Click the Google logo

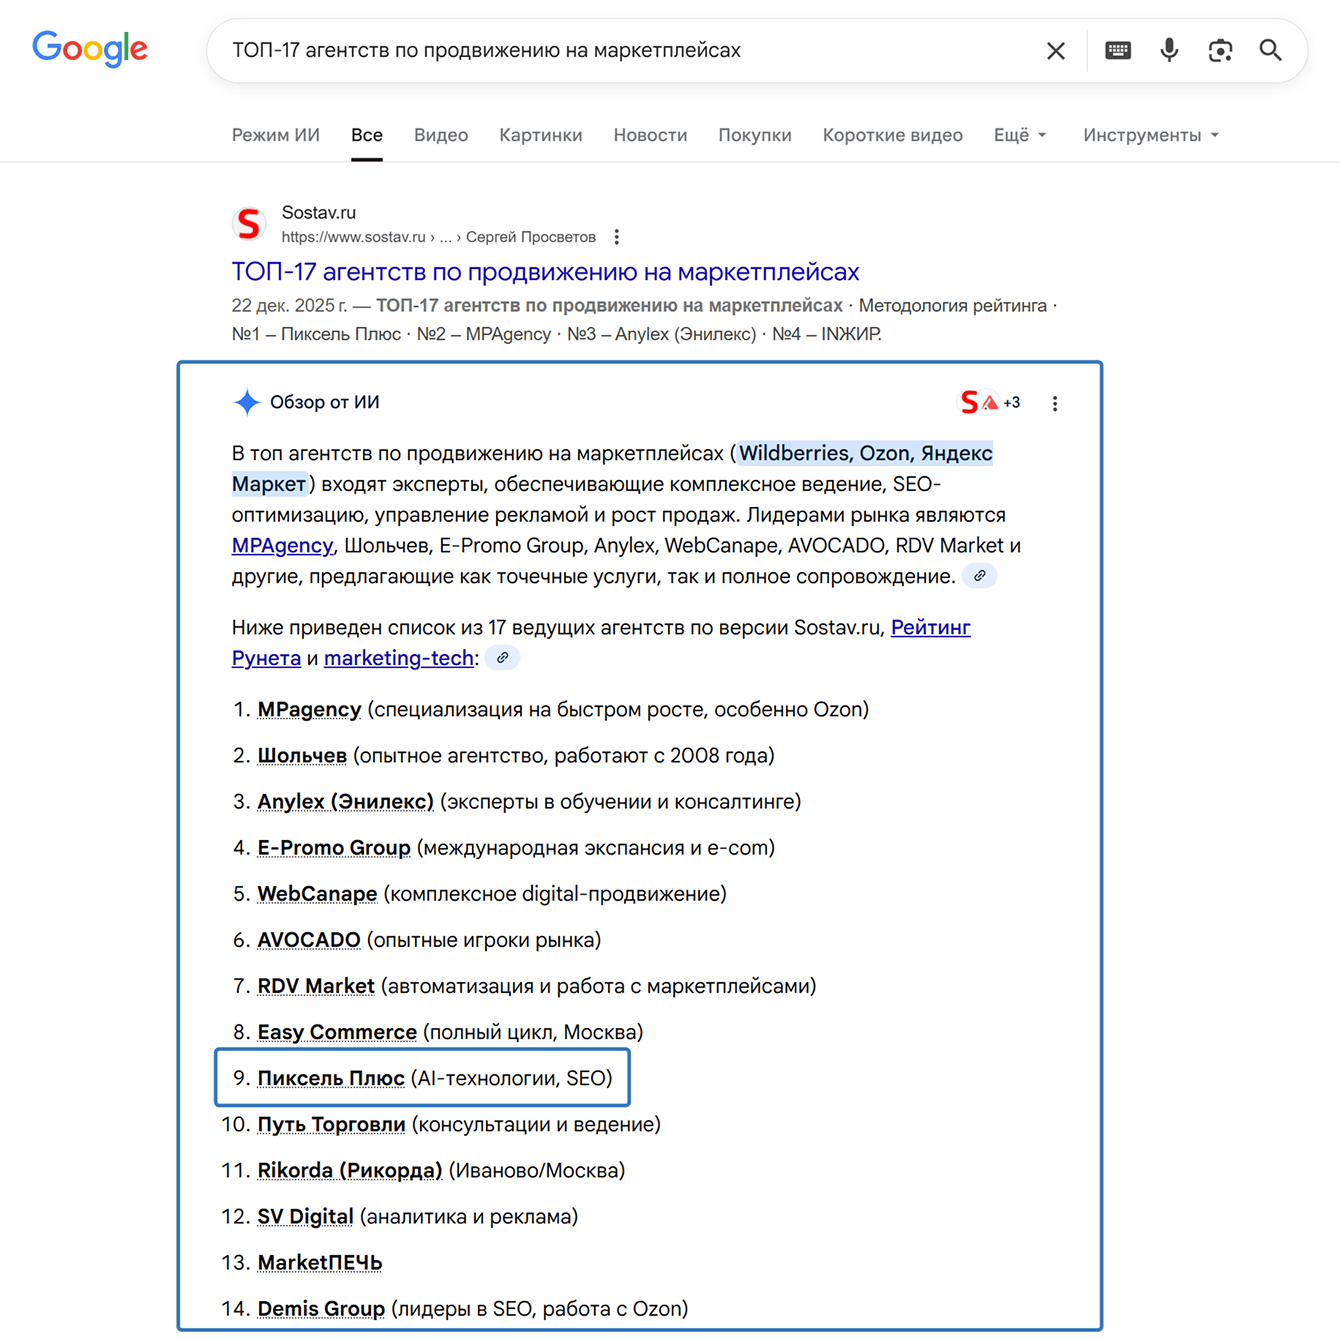point(90,48)
